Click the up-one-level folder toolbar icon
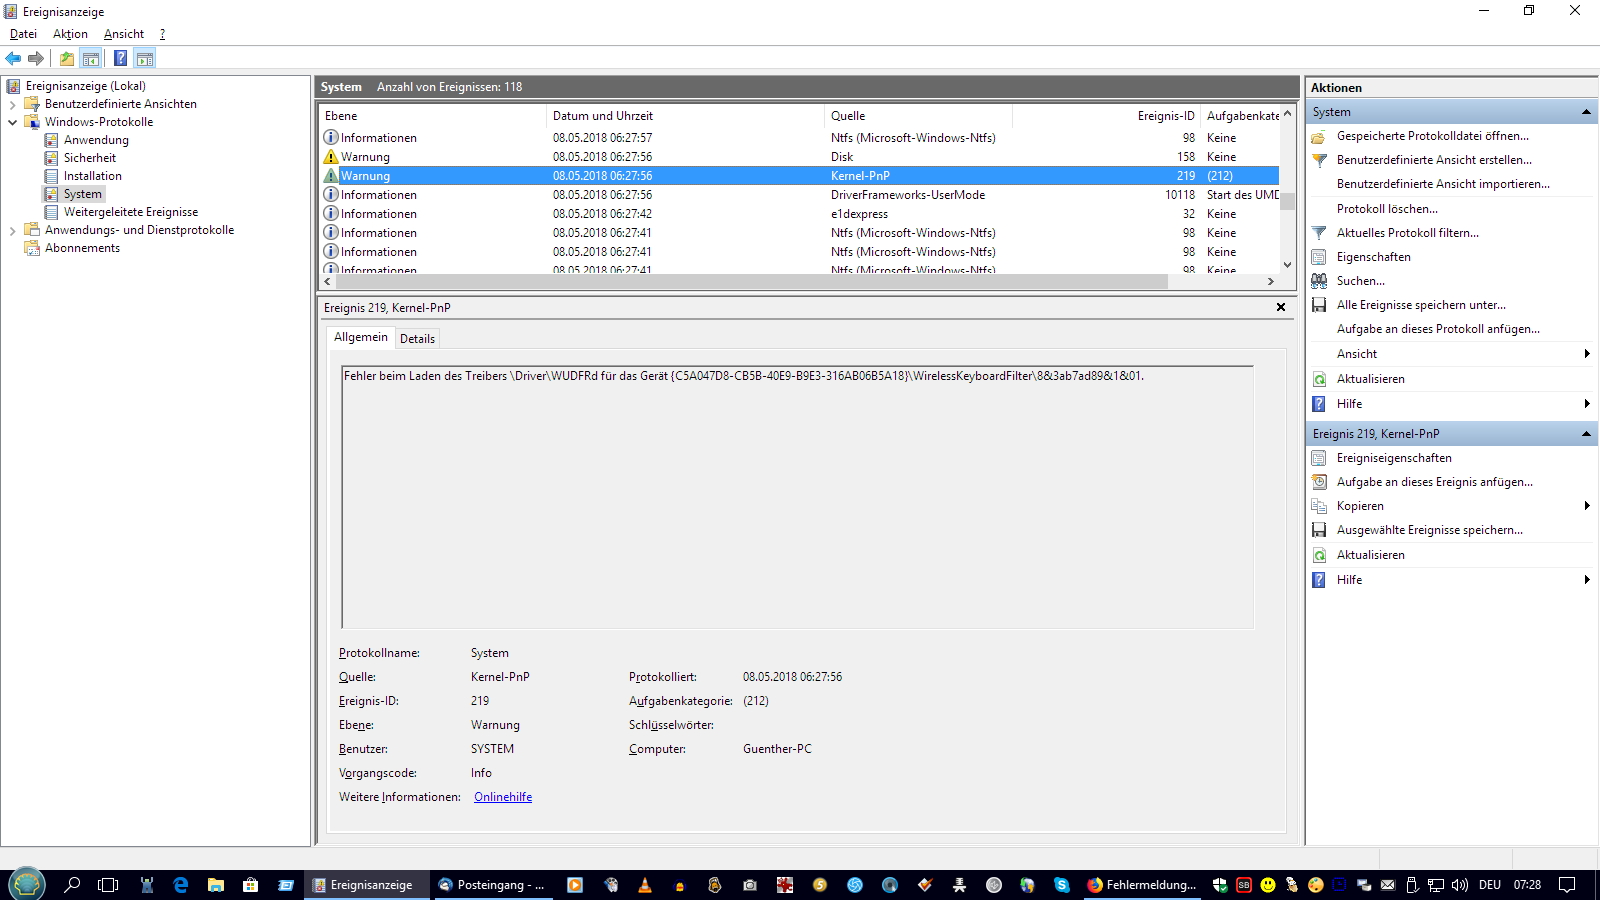Viewport: 1600px width, 900px height. point(67,58)
